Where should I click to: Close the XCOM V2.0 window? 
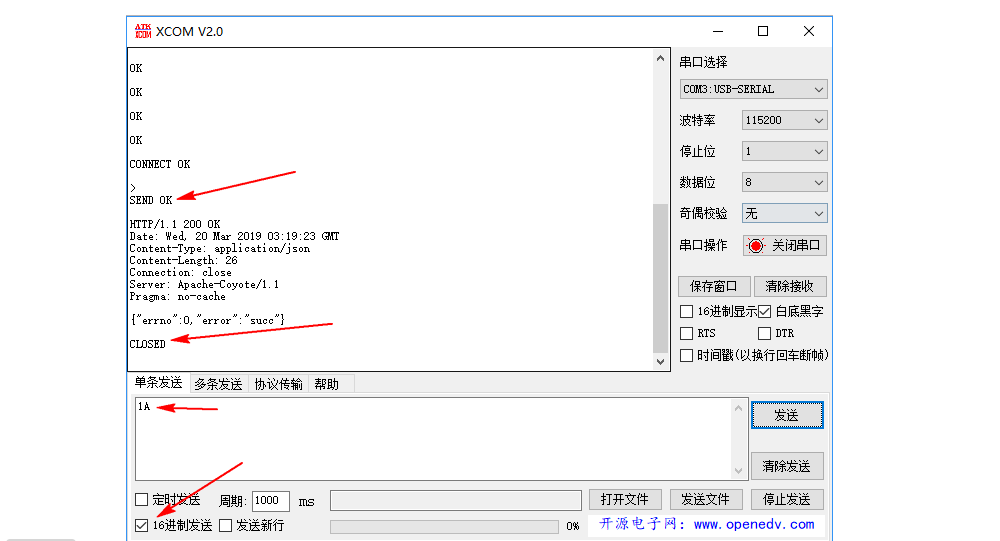809,31
